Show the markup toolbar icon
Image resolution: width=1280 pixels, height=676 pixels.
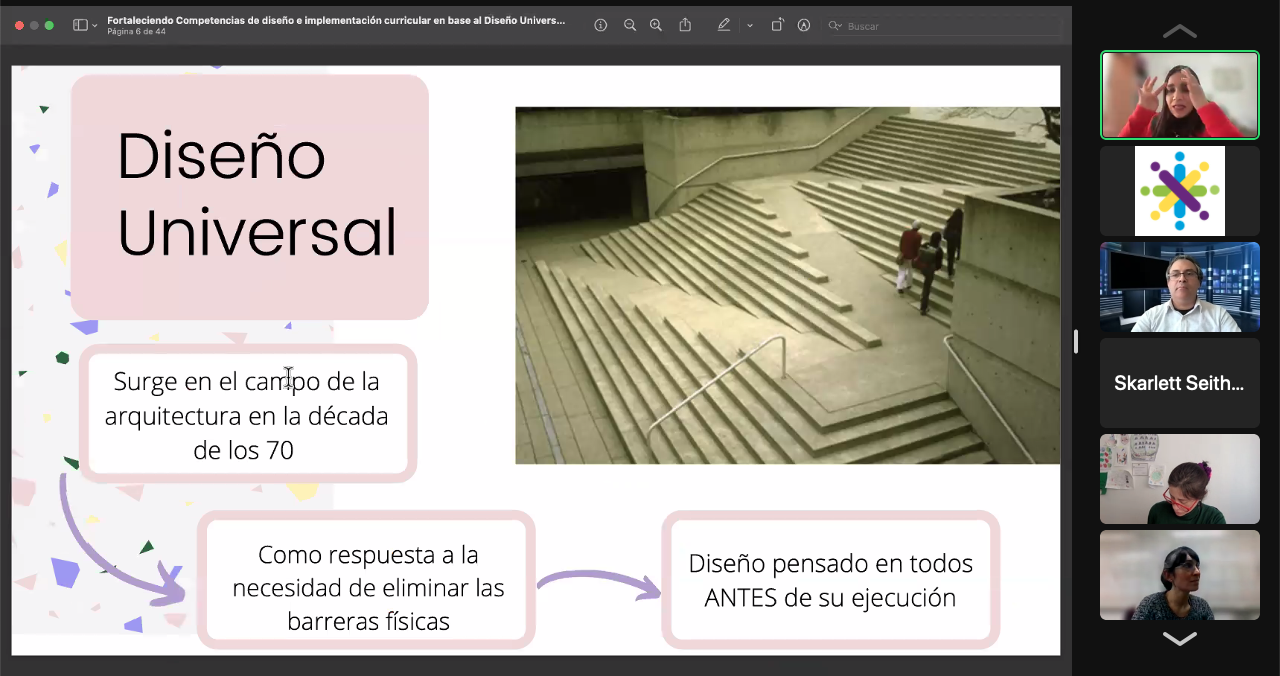click(804, 25)
